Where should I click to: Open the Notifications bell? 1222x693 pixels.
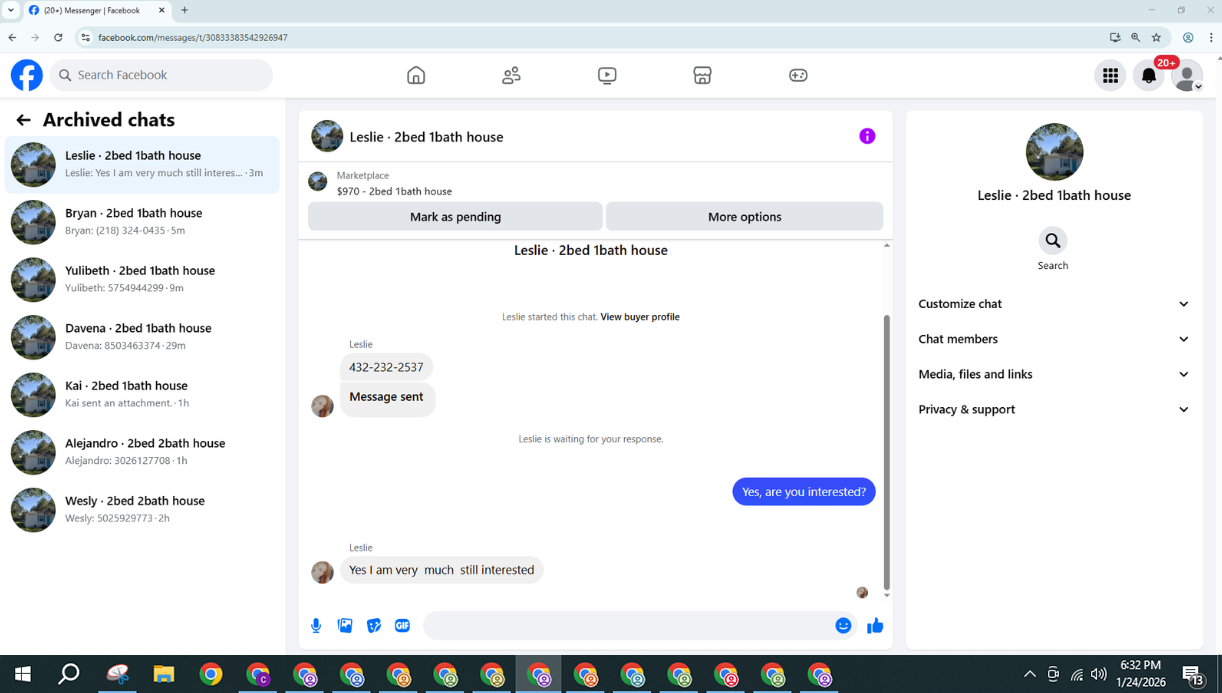(x=1149, y=75)
